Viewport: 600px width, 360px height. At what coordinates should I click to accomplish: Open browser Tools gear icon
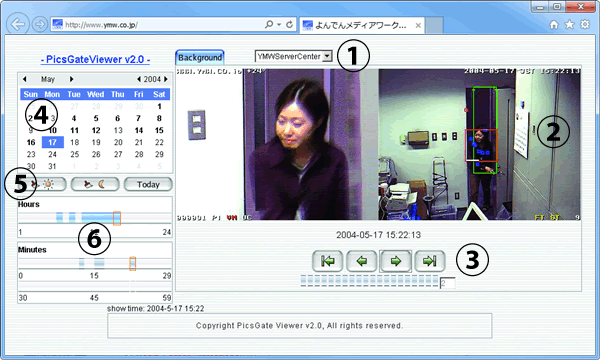point(585,25)
